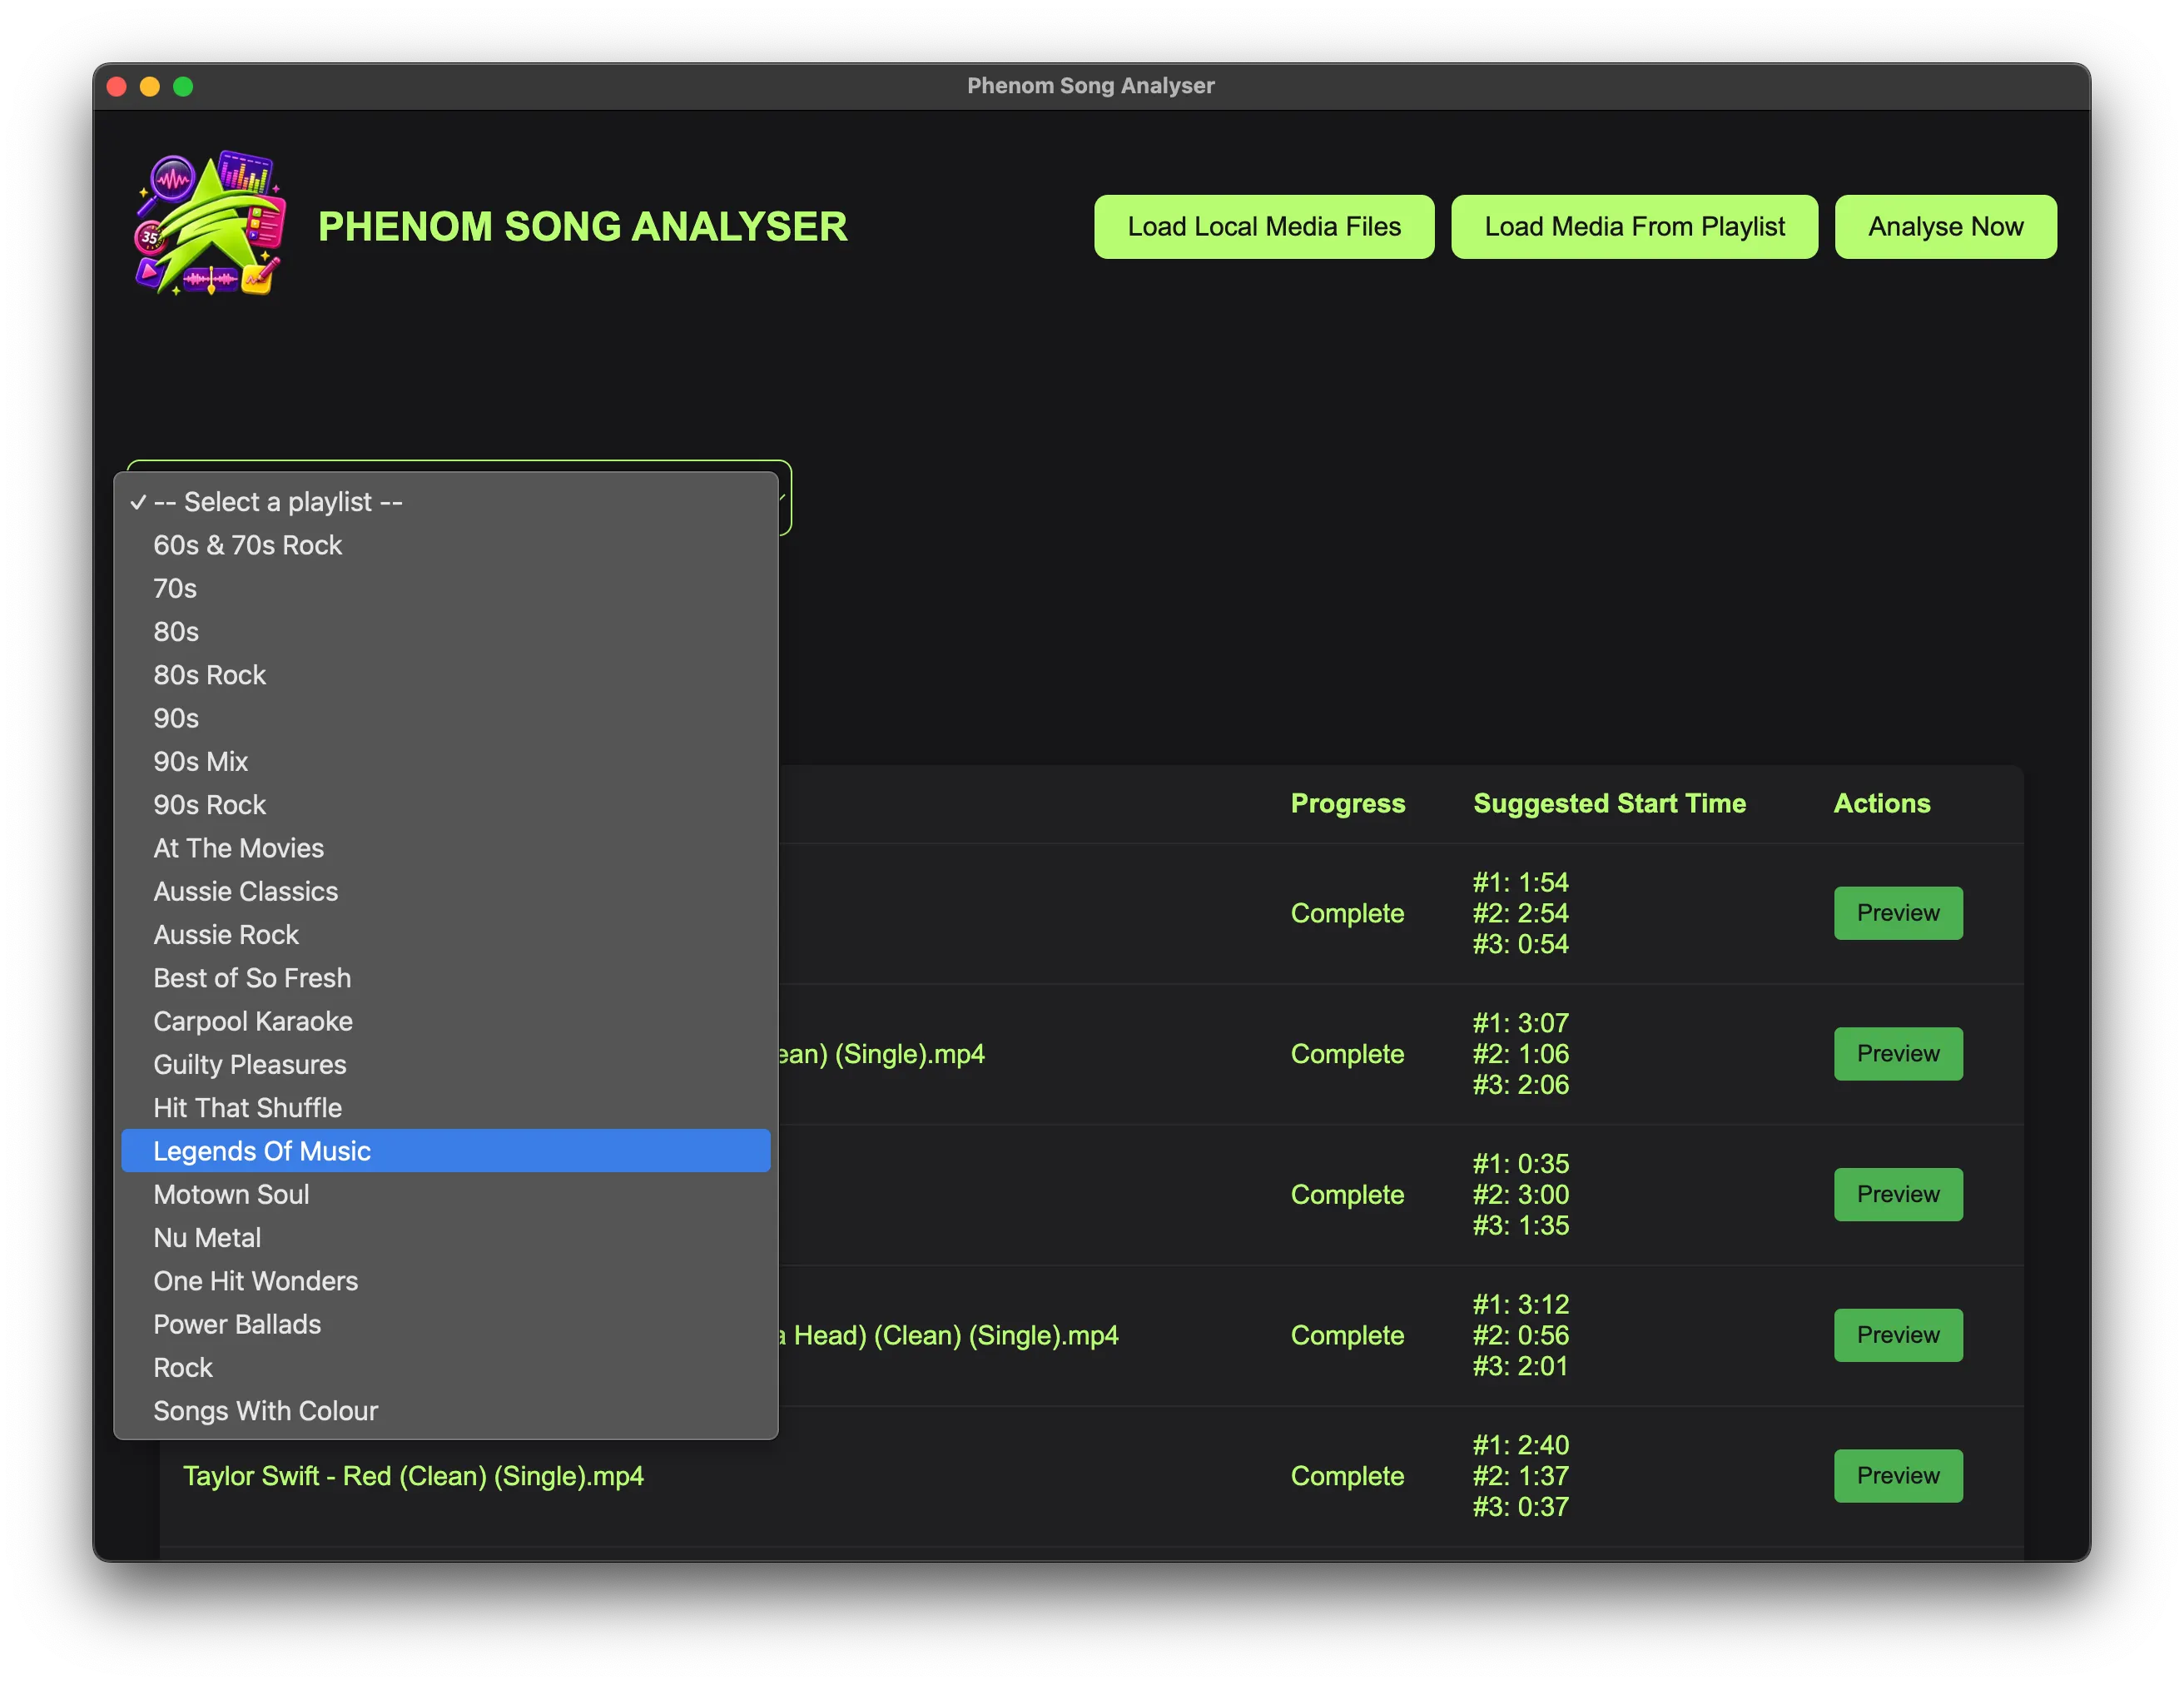Pick the Motown Soul playlist option
This screenshot has height=1685, width=2184.
click(x=446, y=1194)
